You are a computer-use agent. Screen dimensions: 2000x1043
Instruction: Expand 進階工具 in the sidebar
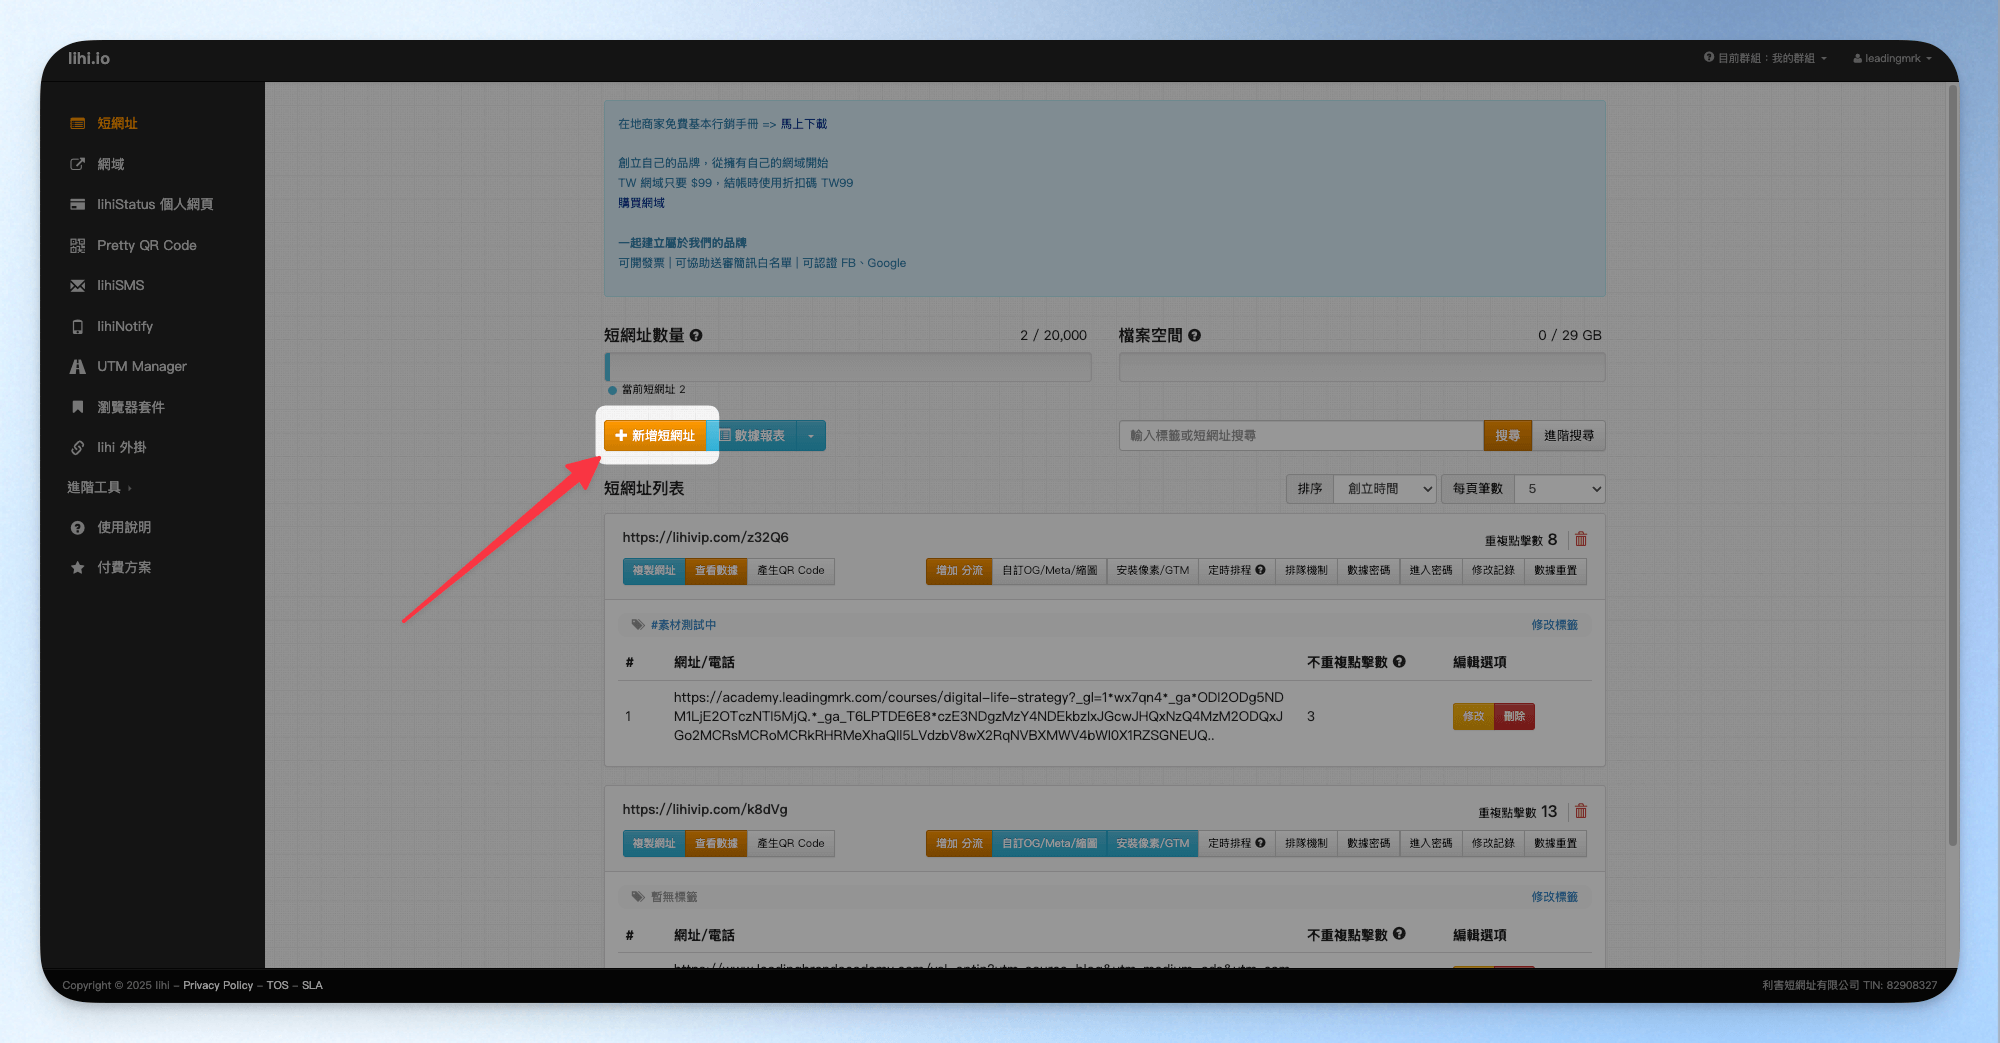[x=99, y=487]
